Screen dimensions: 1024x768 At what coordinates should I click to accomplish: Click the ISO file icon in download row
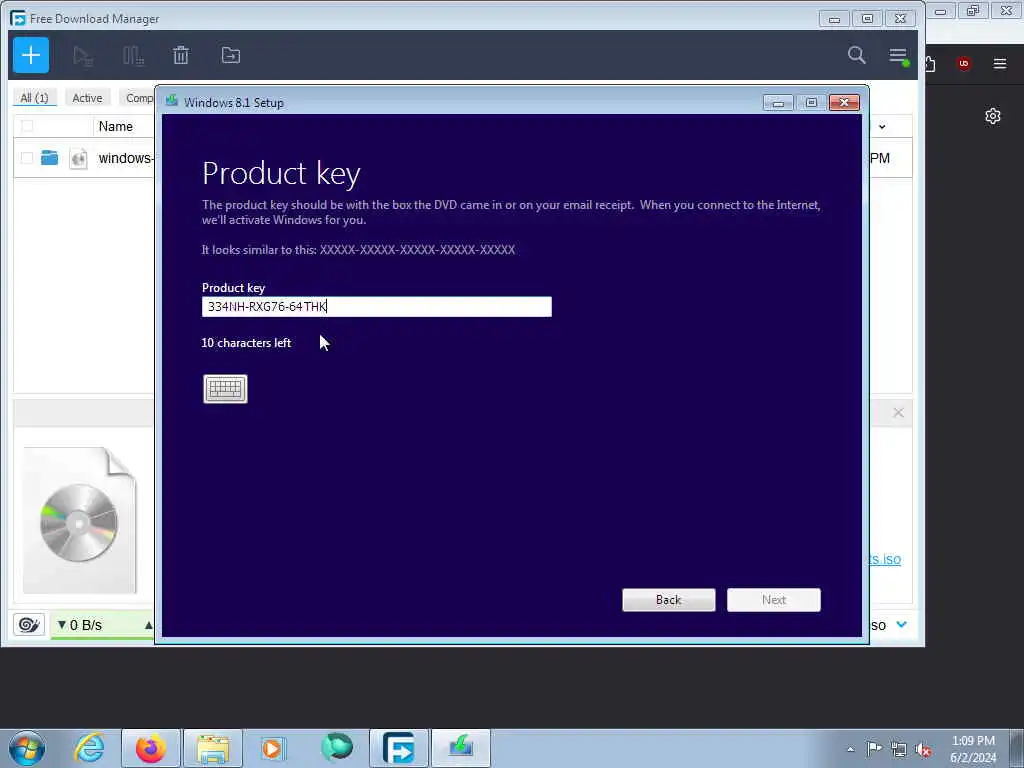pos(78,158)
